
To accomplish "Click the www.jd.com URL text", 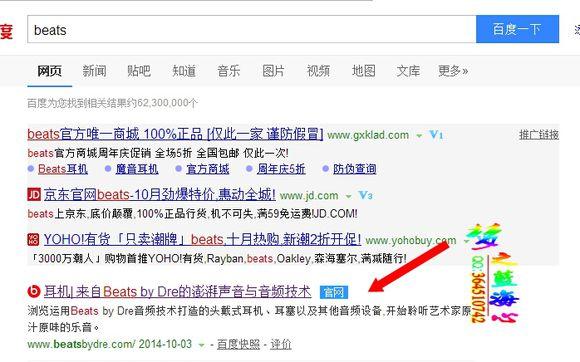I will coord(309,196).
